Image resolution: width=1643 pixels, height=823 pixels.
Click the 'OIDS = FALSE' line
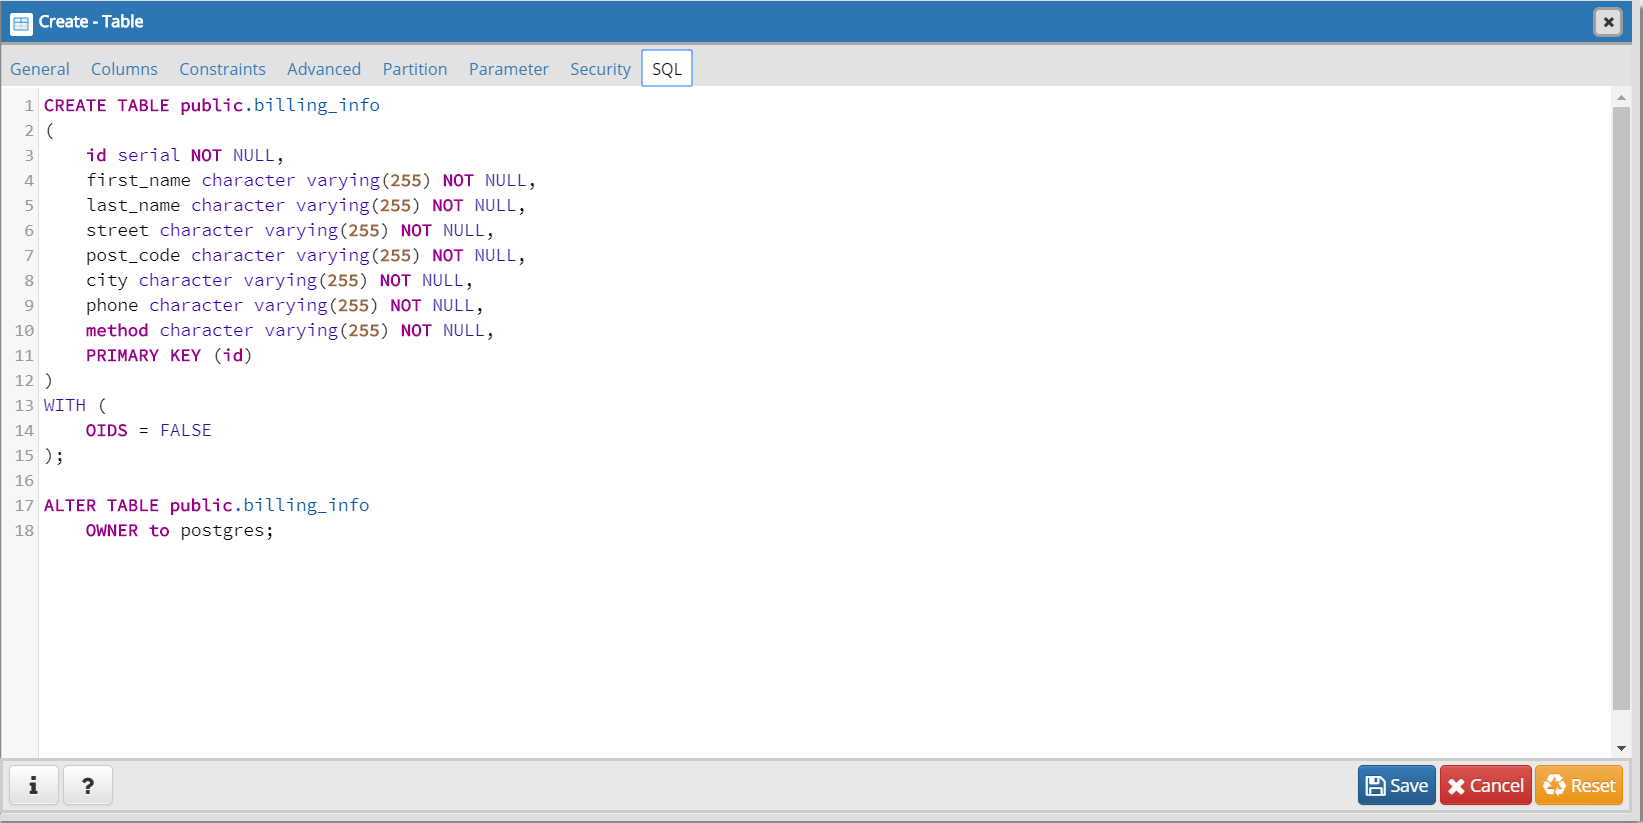tap(149, 430)
